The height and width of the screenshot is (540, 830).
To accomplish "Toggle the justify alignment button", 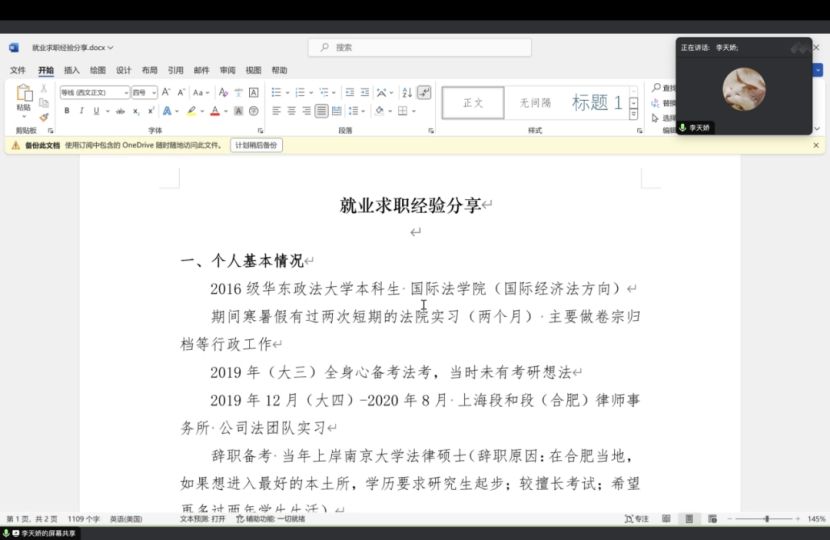I will pos(321,111).
